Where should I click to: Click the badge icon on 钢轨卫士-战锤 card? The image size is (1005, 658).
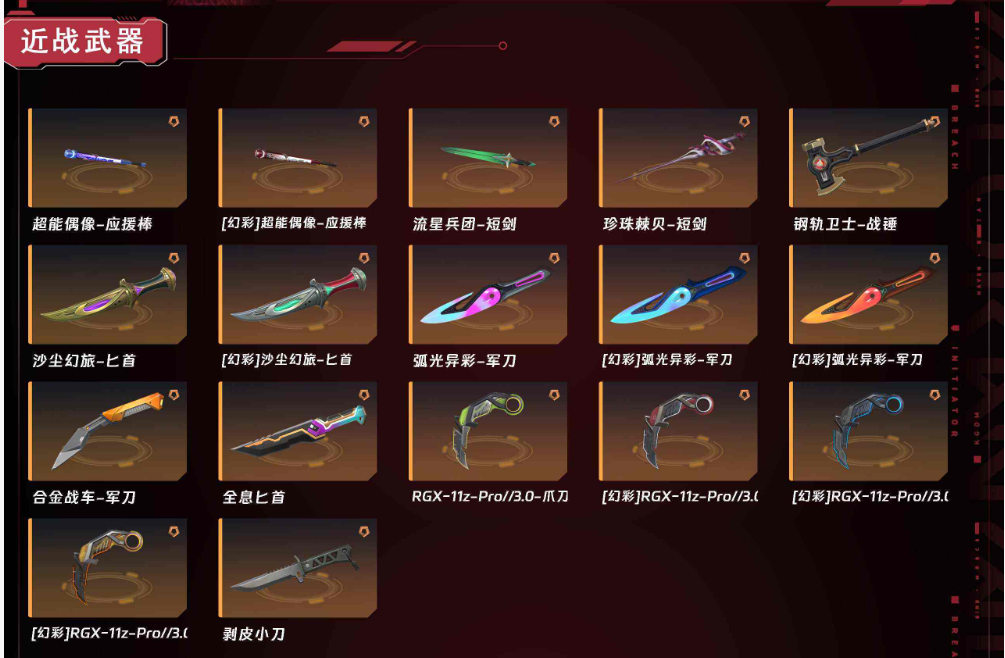(x=934, y=121)
